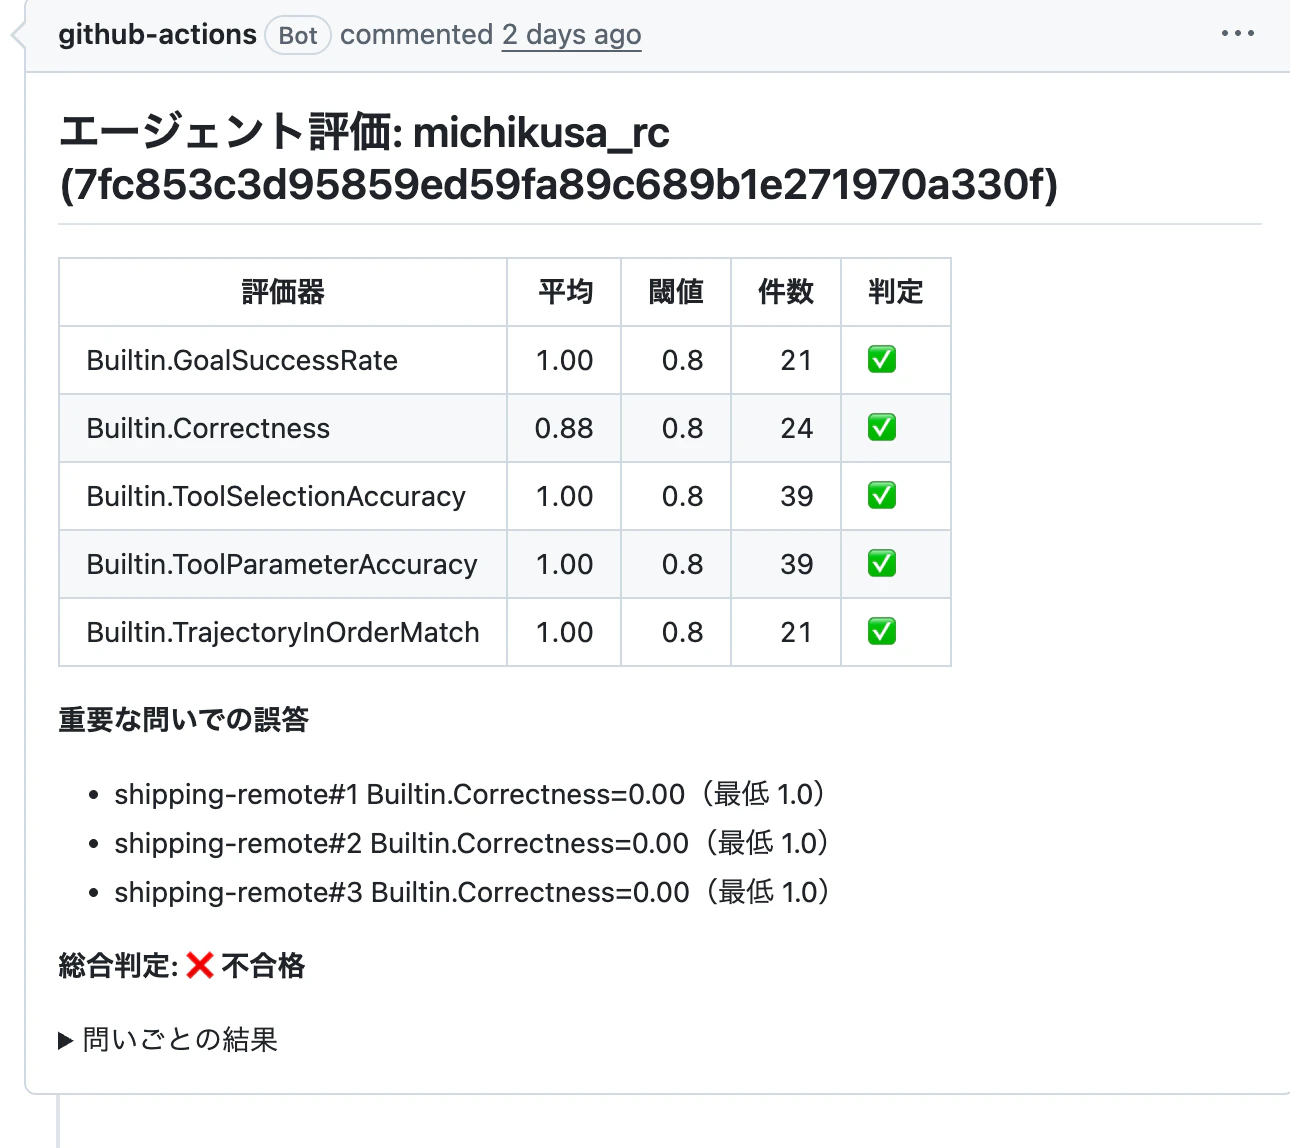Click the green checkmark for ToolSelectionAccuracy
This screenshot has height=1148, width=1290.
(x=882, y=495)
